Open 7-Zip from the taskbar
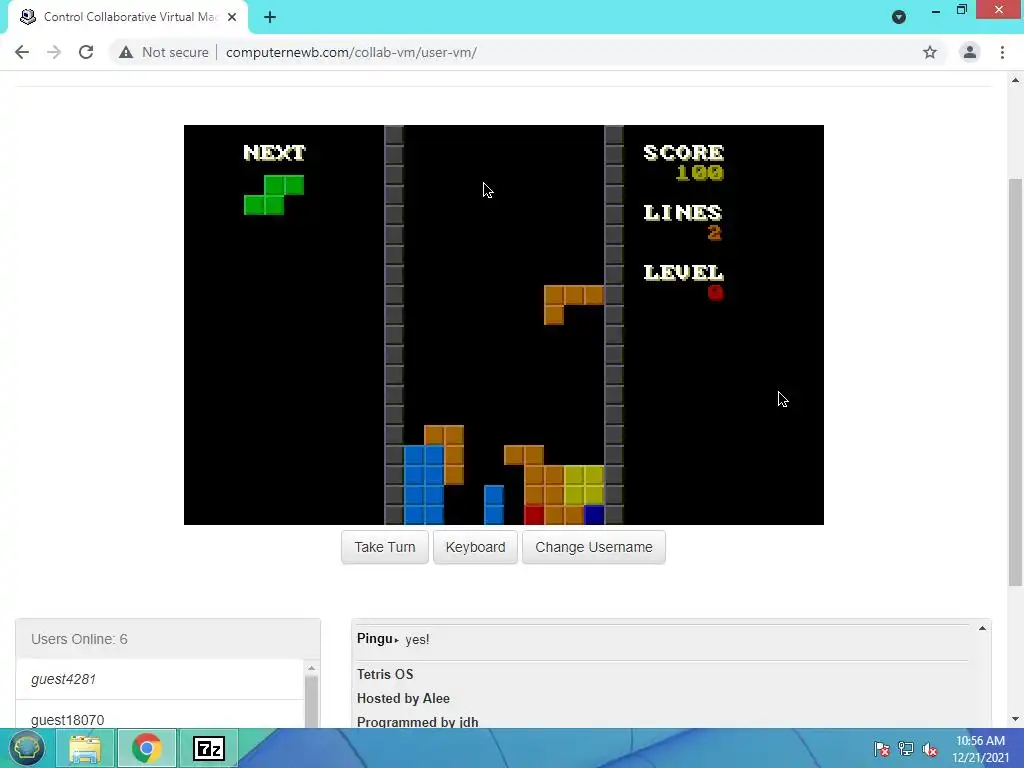Viewport: 1024px width, 768px height. click(209, 748)
